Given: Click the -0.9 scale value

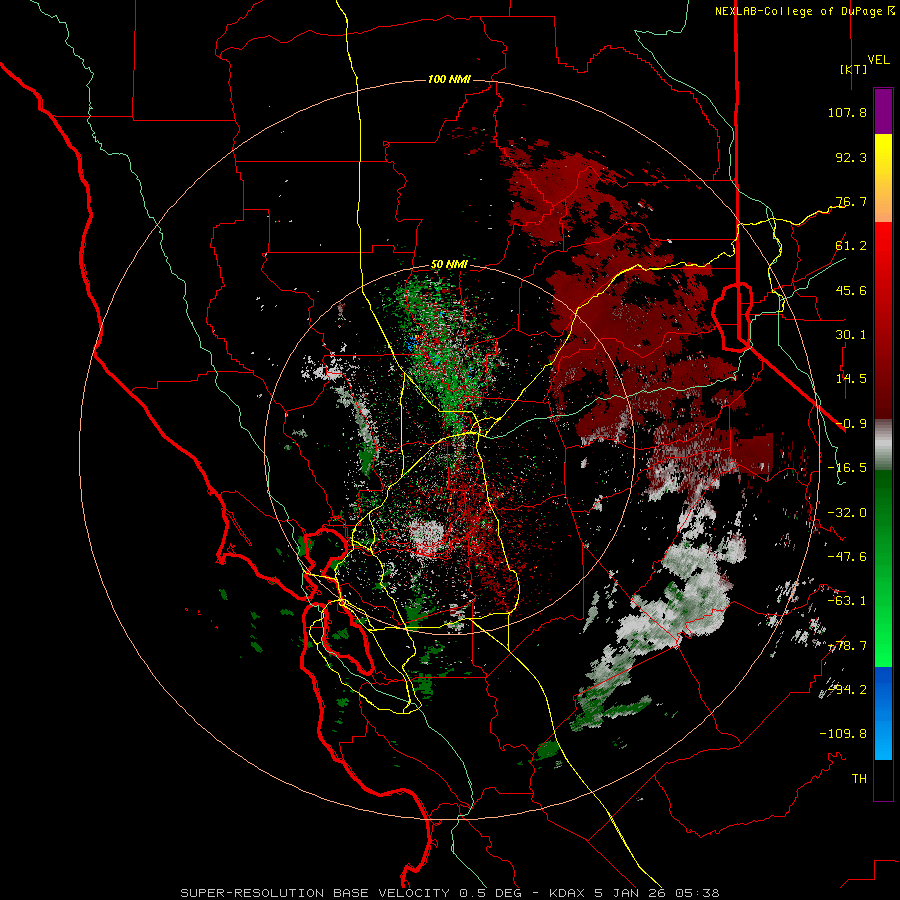Looking at the screenshot, I should tap(851, 424).
